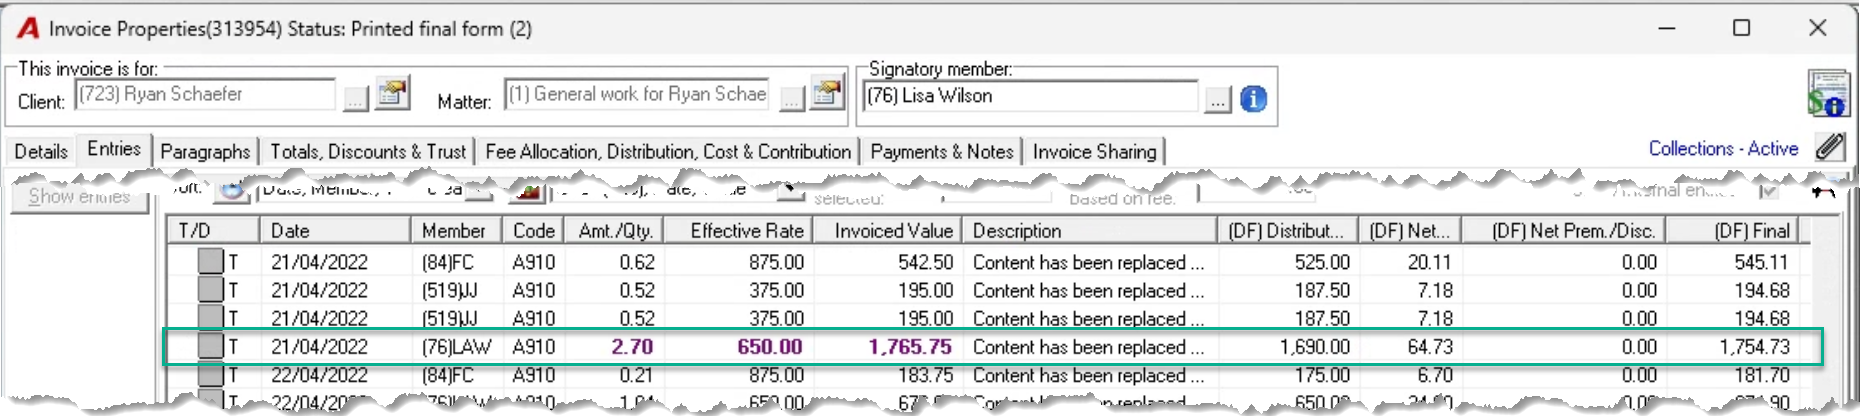Sort entries by the Date column header
1860x416 pixels.
click(335, 231)
